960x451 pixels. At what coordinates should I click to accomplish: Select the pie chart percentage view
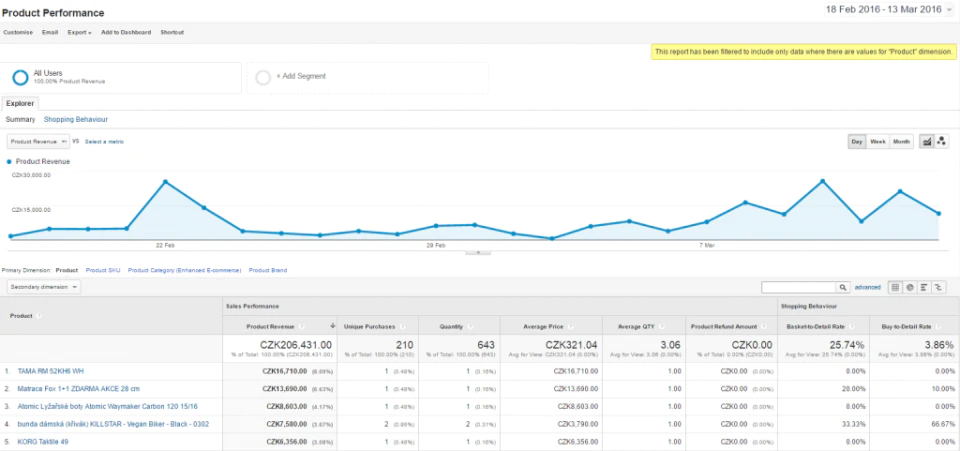(910, 287)
